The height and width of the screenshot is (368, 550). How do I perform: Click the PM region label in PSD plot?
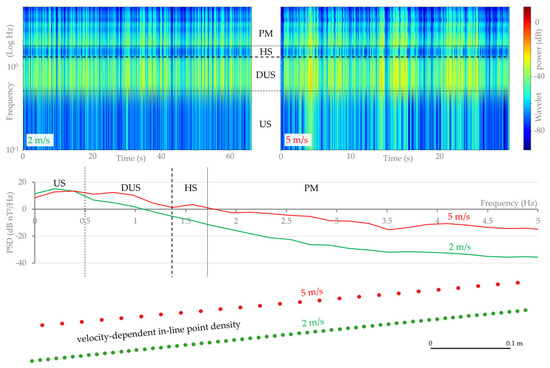311,188
